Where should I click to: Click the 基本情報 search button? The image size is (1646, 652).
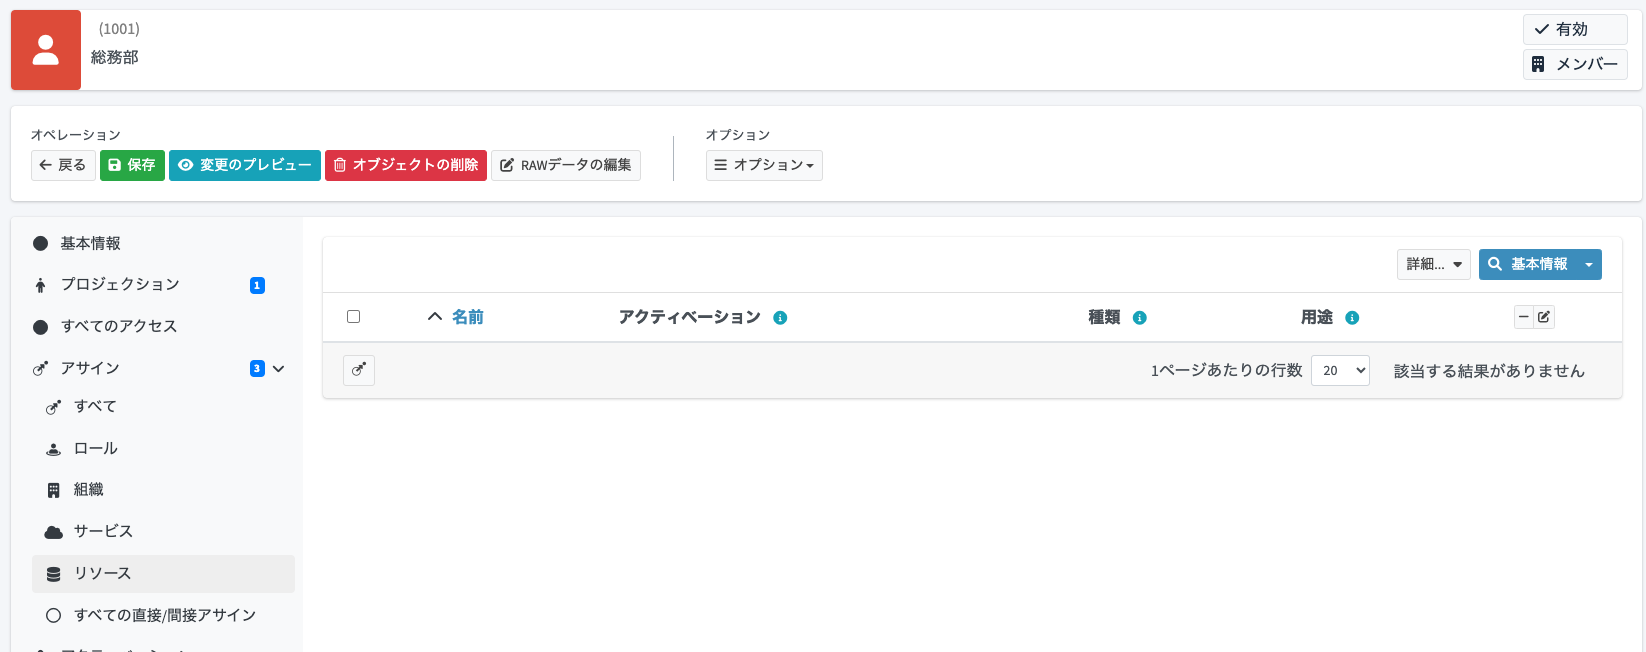(1527, 264)
